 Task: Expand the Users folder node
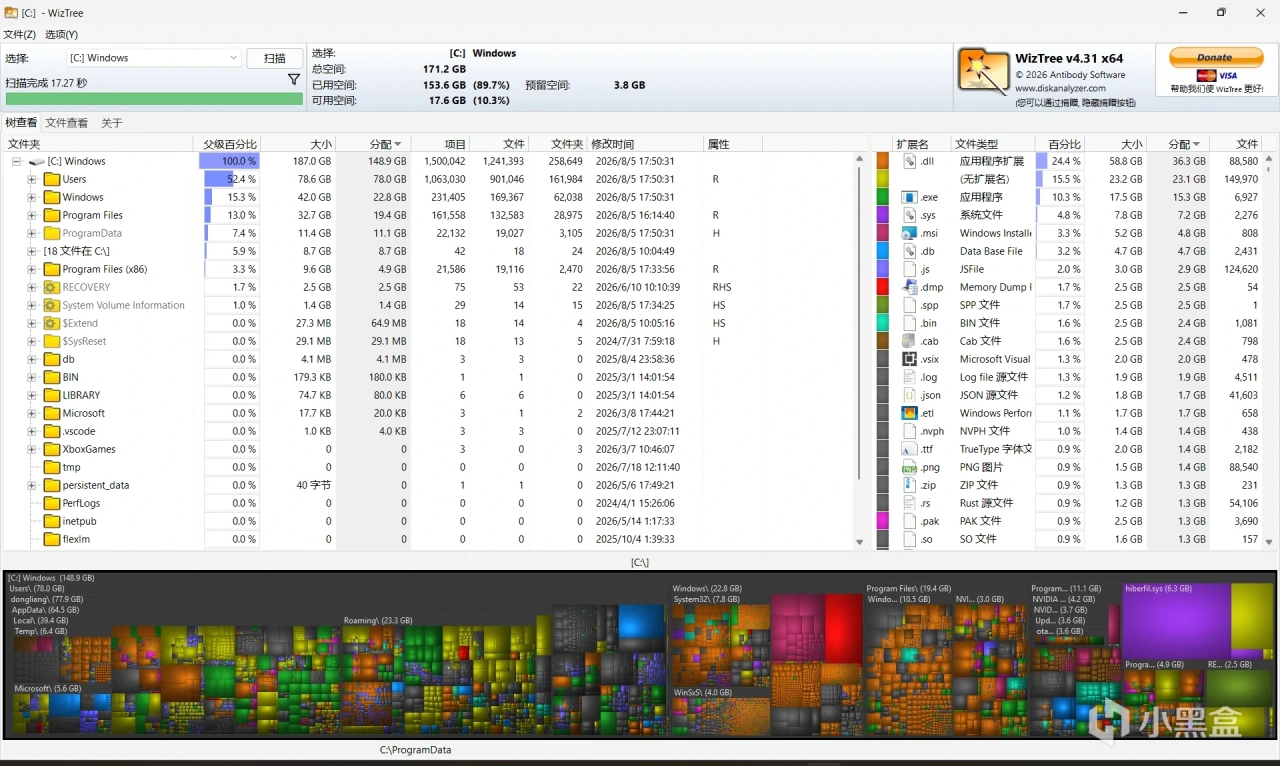(32, 179)
